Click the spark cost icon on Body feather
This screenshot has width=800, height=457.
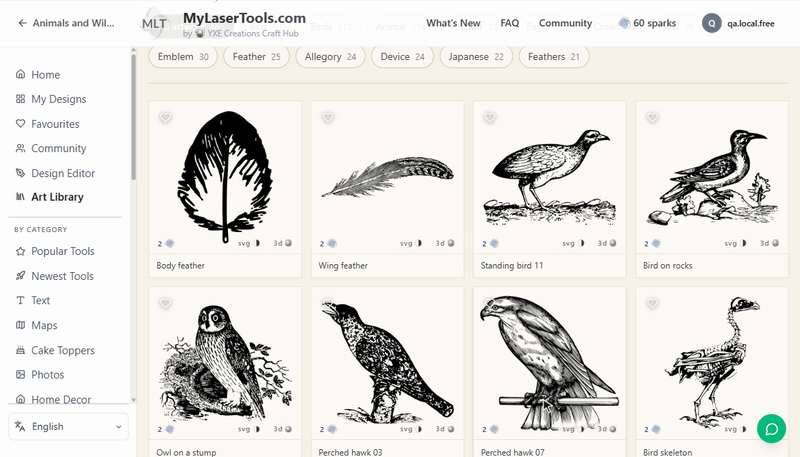(x=169, y=243)
